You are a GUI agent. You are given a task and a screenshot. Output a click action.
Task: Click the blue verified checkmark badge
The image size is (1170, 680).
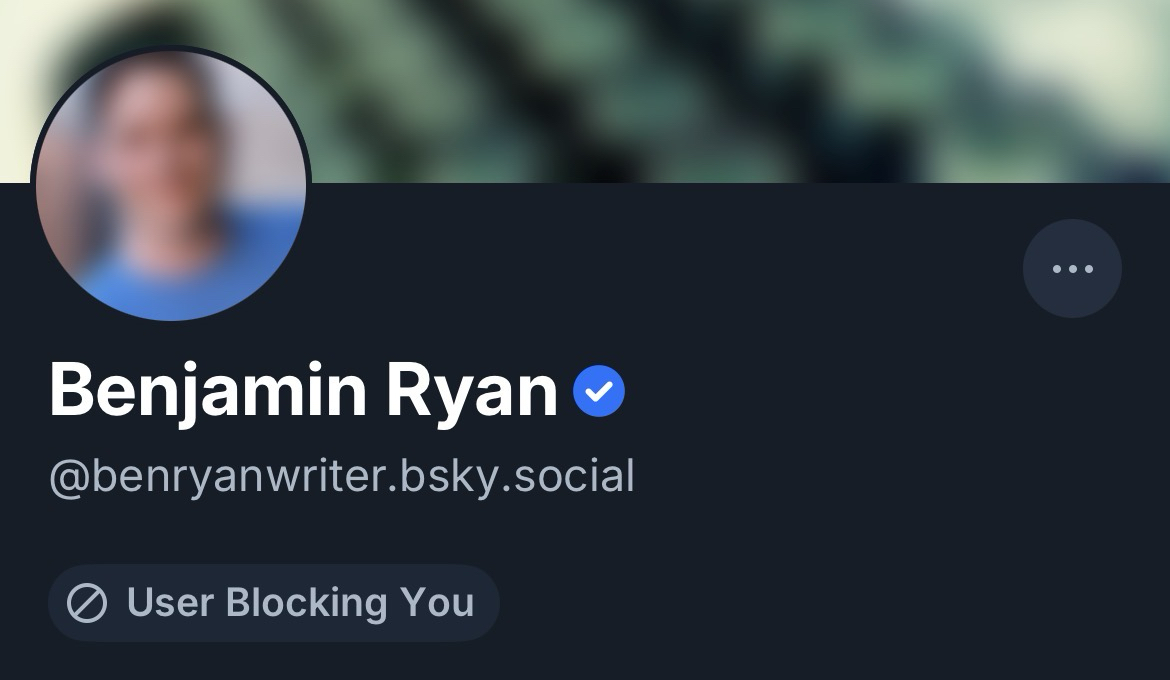pos(598,391)
